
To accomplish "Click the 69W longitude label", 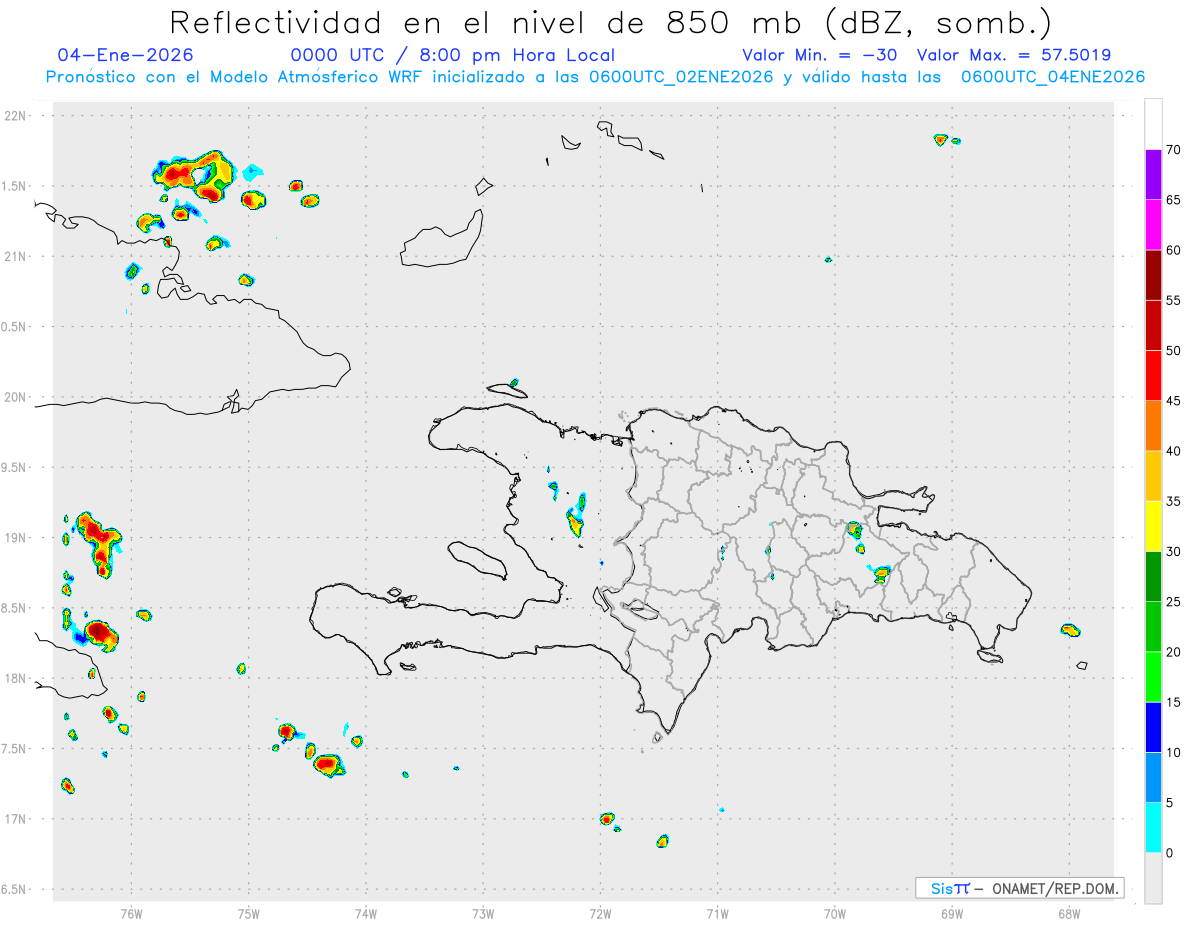I will [x=952, y=913].
